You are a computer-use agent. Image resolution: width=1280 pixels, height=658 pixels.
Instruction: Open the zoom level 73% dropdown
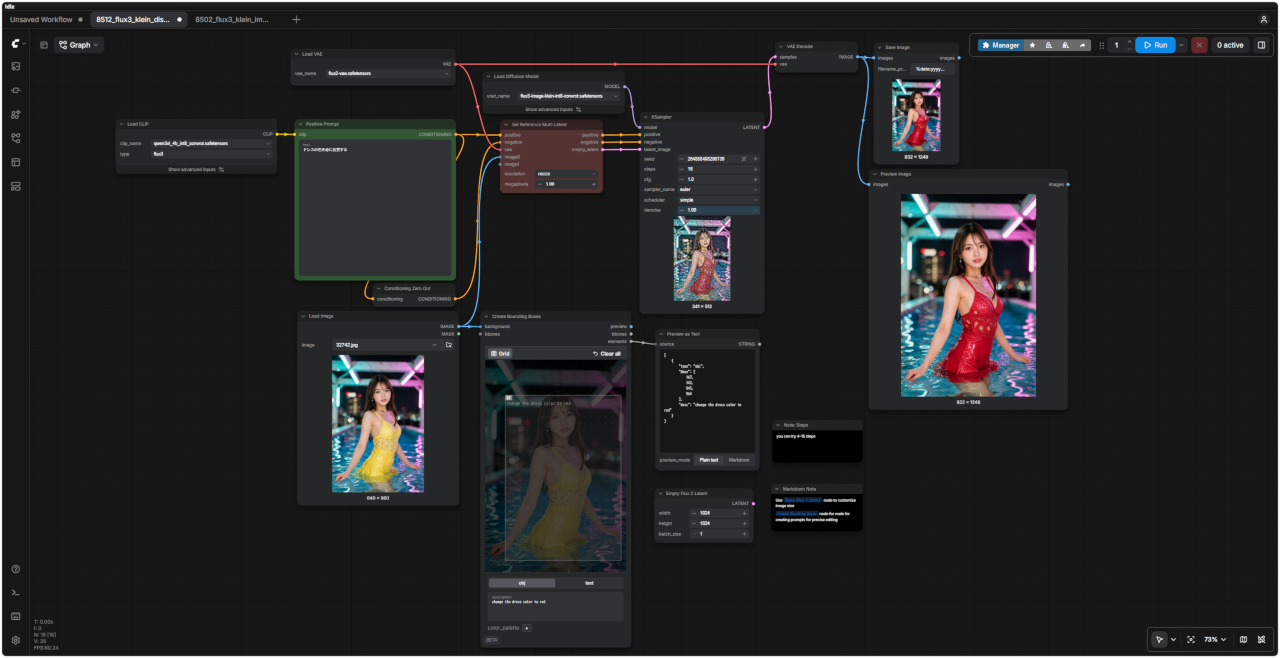point(1215,639)
